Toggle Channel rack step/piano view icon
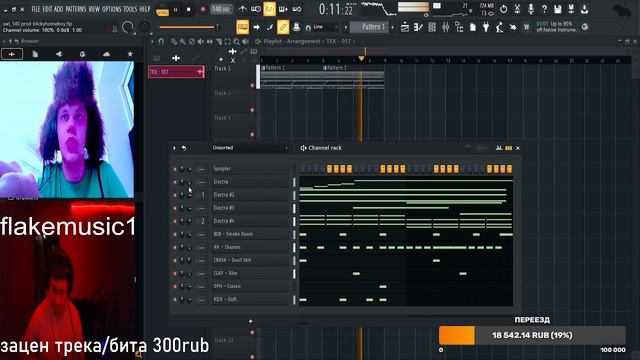 pos(508,148)
